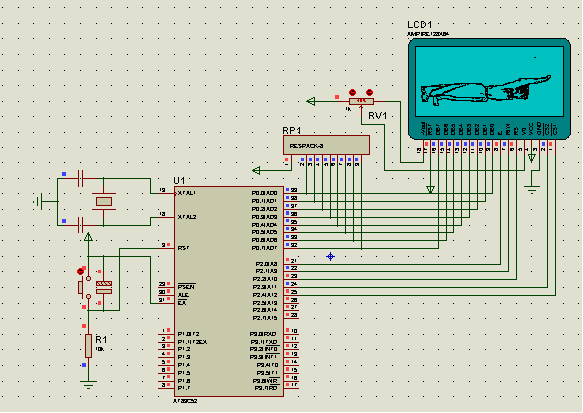Click the power terminal arrow left of RV1
This screenshot has height=413, width=583.
(311, 101)
